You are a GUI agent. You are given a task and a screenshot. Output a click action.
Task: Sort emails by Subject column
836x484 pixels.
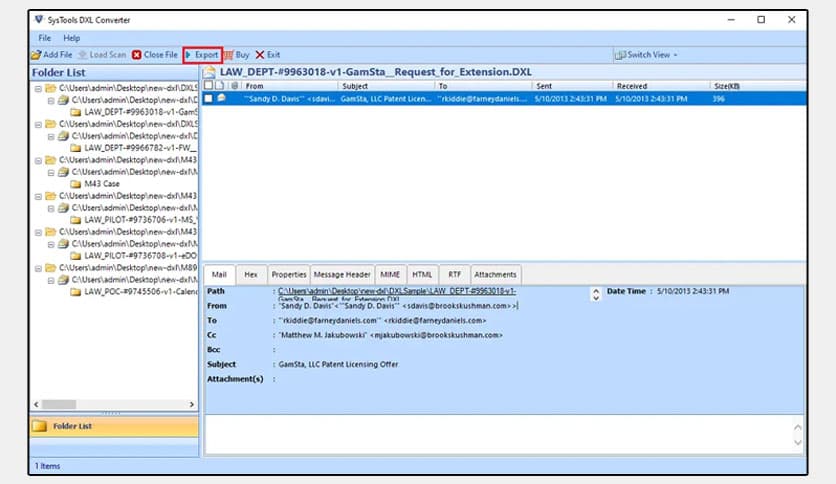[386, 86]
